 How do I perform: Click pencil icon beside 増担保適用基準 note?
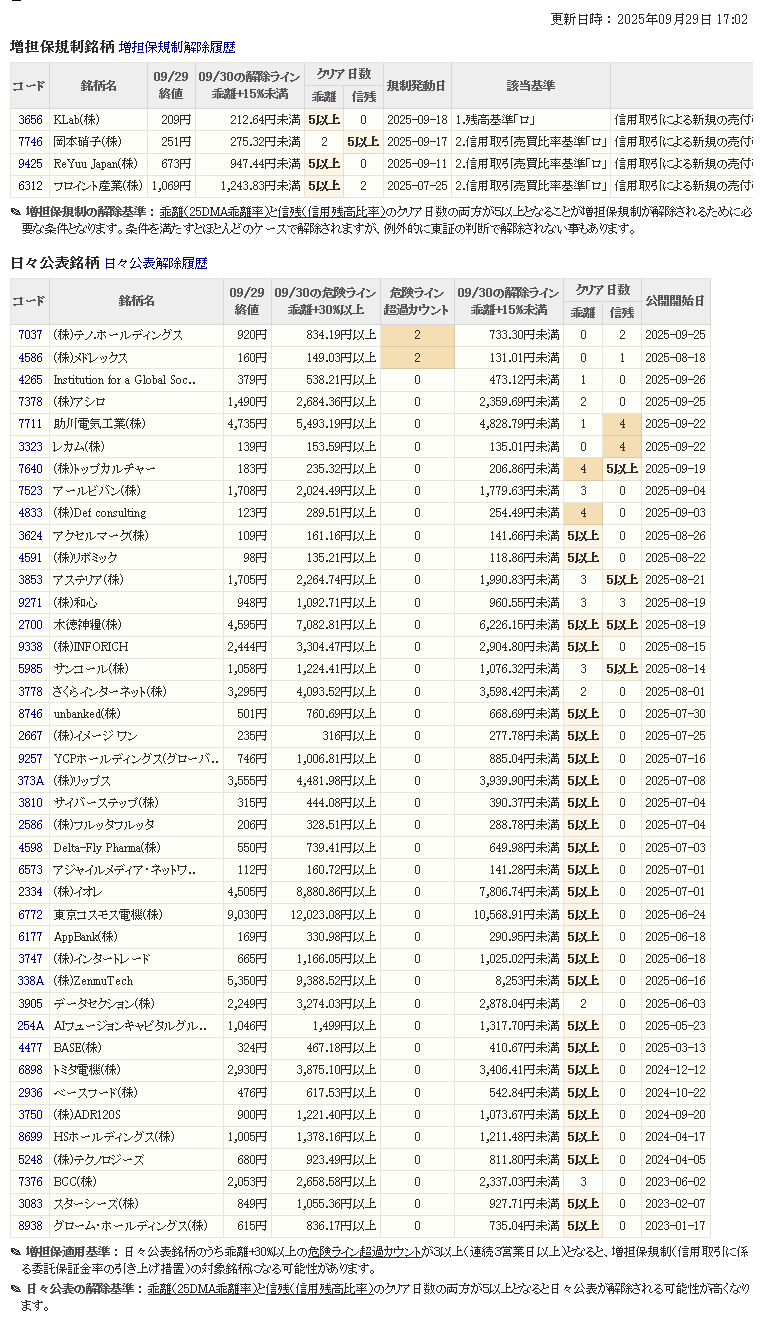(15, 1252)
